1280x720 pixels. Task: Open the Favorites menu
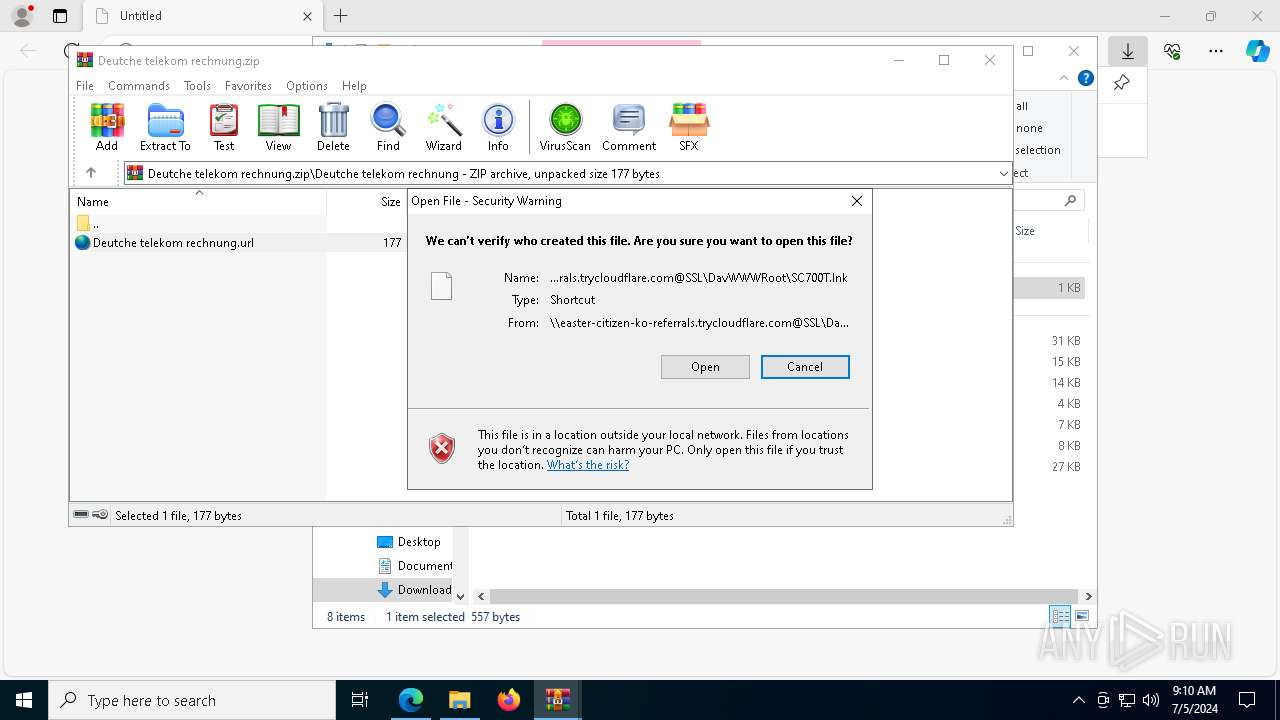tap(248, 86)
